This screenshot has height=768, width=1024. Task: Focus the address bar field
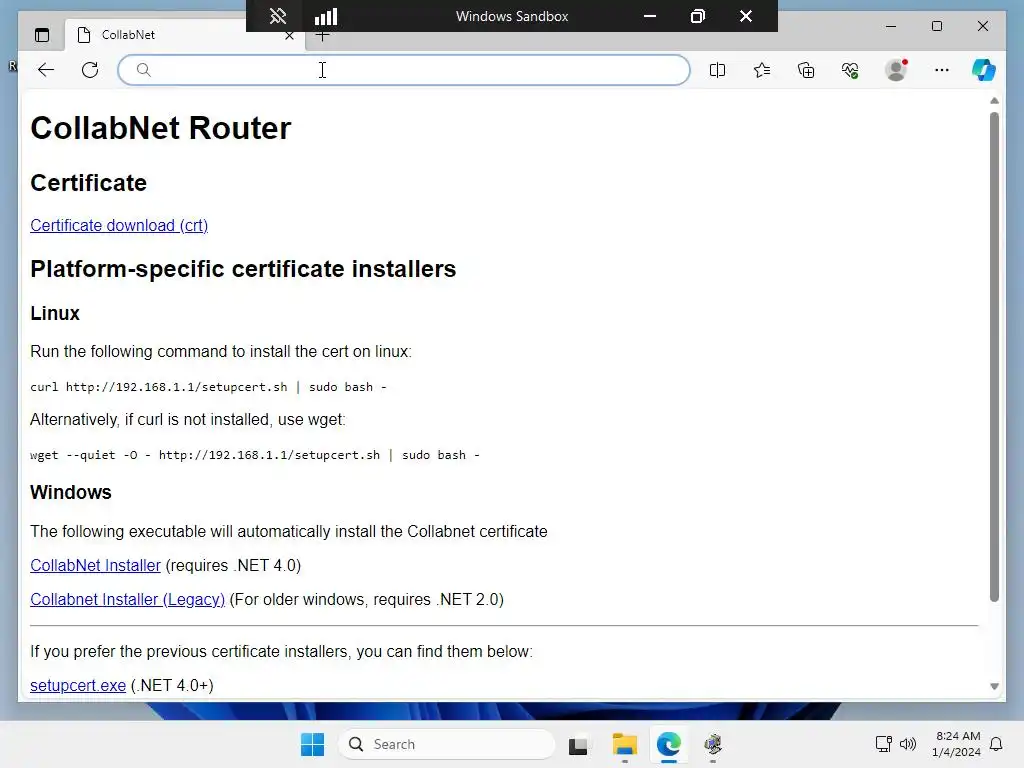[x=404, y=70]
